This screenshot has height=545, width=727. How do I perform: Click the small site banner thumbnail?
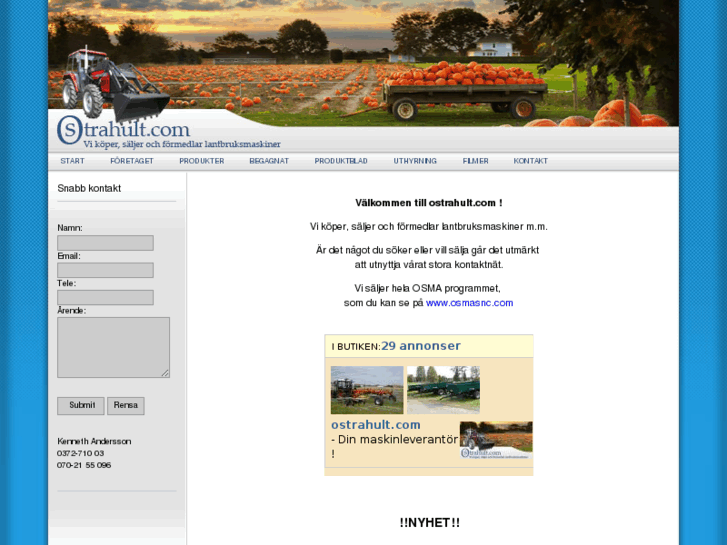(496, 440)
